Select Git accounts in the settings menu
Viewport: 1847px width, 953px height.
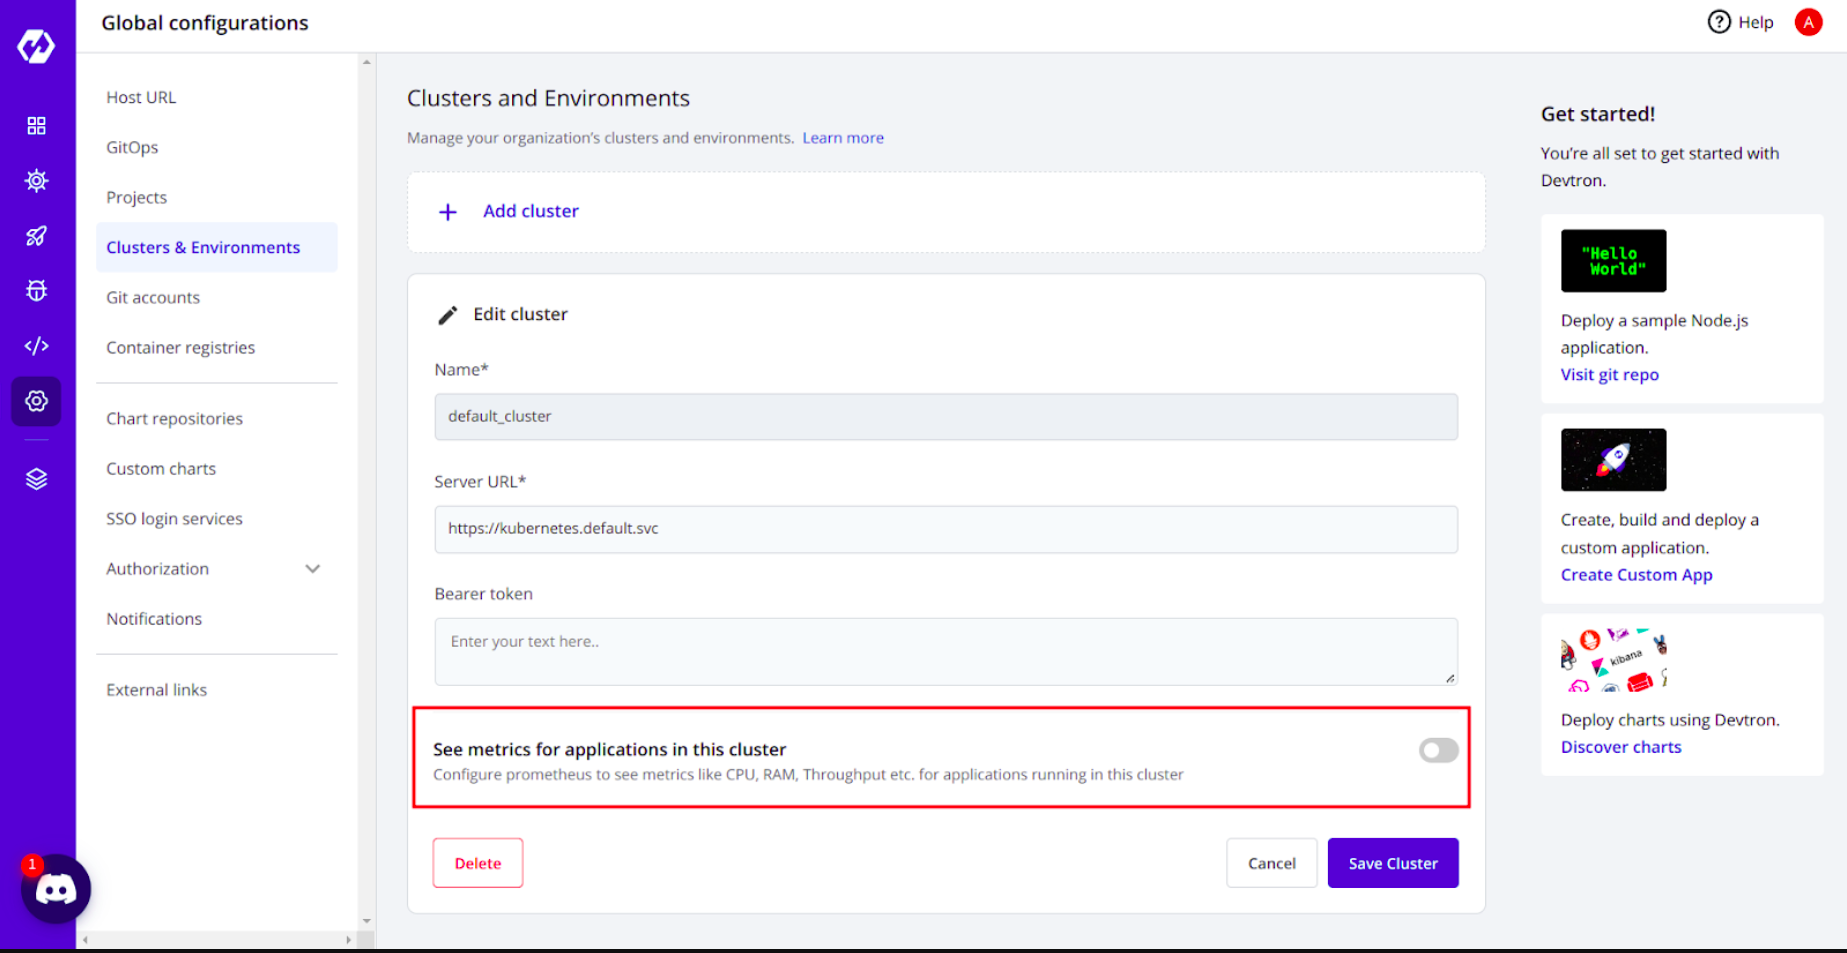(153, 298)
